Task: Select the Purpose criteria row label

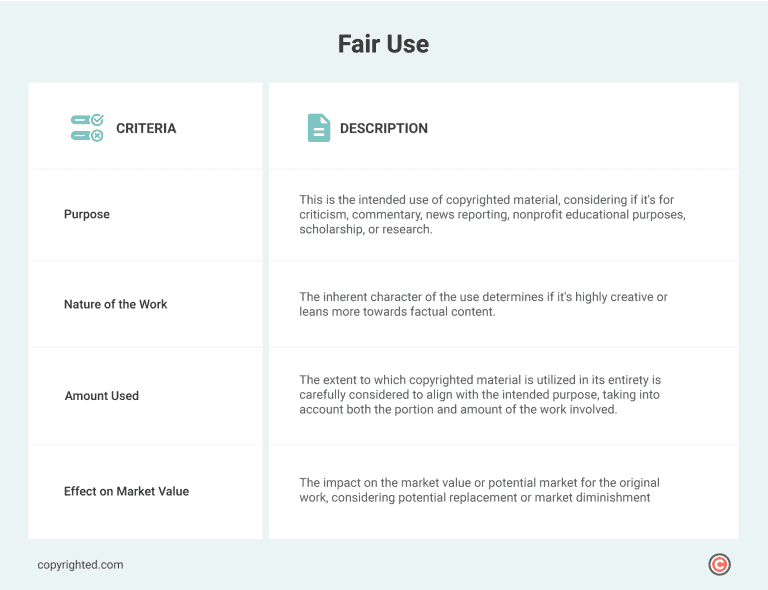Action: (x=87, y=214)
